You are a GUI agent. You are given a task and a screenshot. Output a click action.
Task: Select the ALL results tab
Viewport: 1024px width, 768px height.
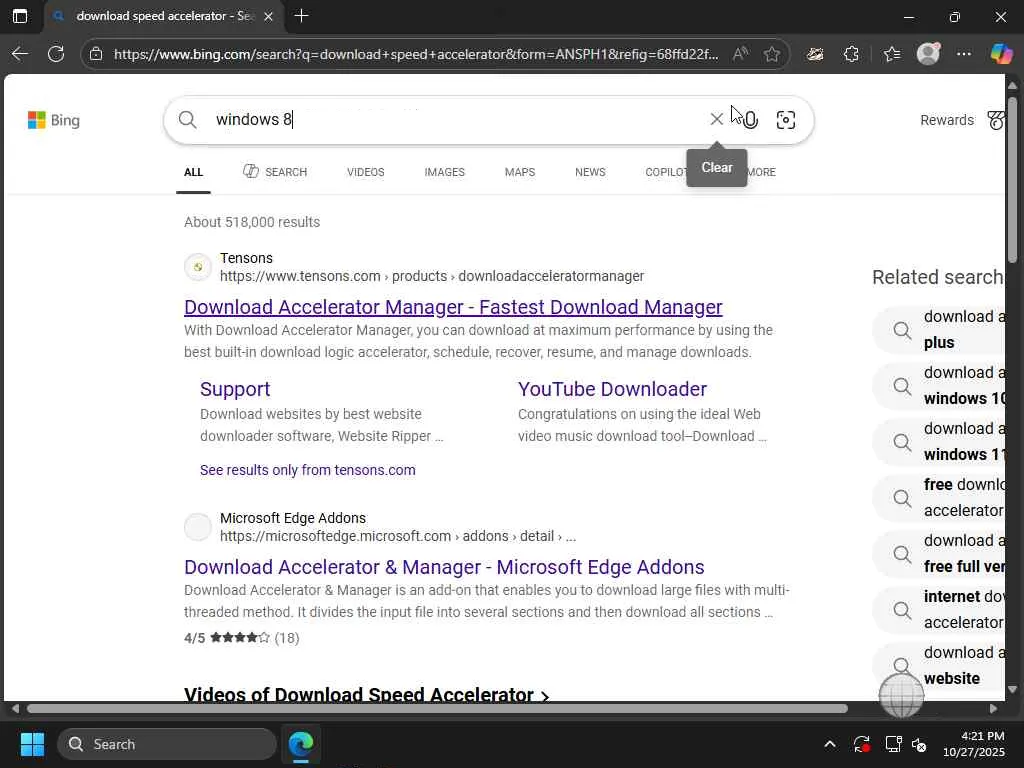coord(193,172)
